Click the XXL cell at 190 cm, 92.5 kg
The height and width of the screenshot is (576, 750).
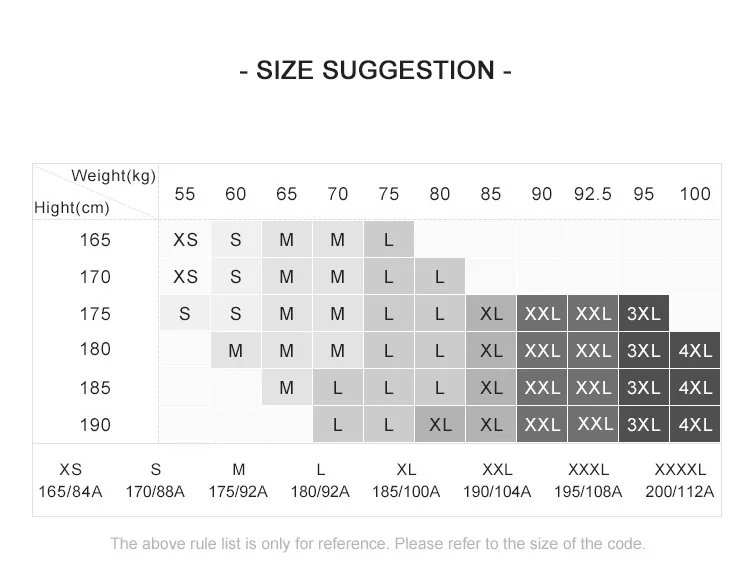coord(593,424)
